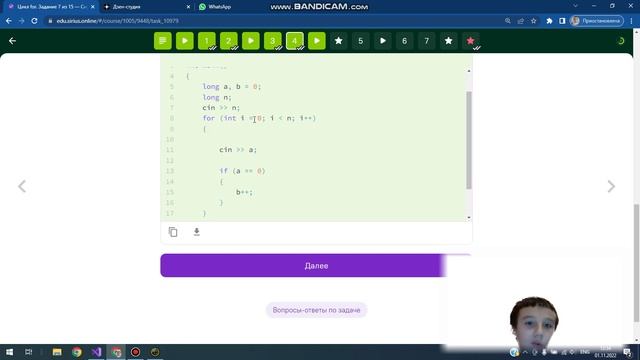Image resolution: width=640 pixels, height=360 pixels.
Task: Switch to the WhatsApp browser tab
Action: click(x=220, y=7)
